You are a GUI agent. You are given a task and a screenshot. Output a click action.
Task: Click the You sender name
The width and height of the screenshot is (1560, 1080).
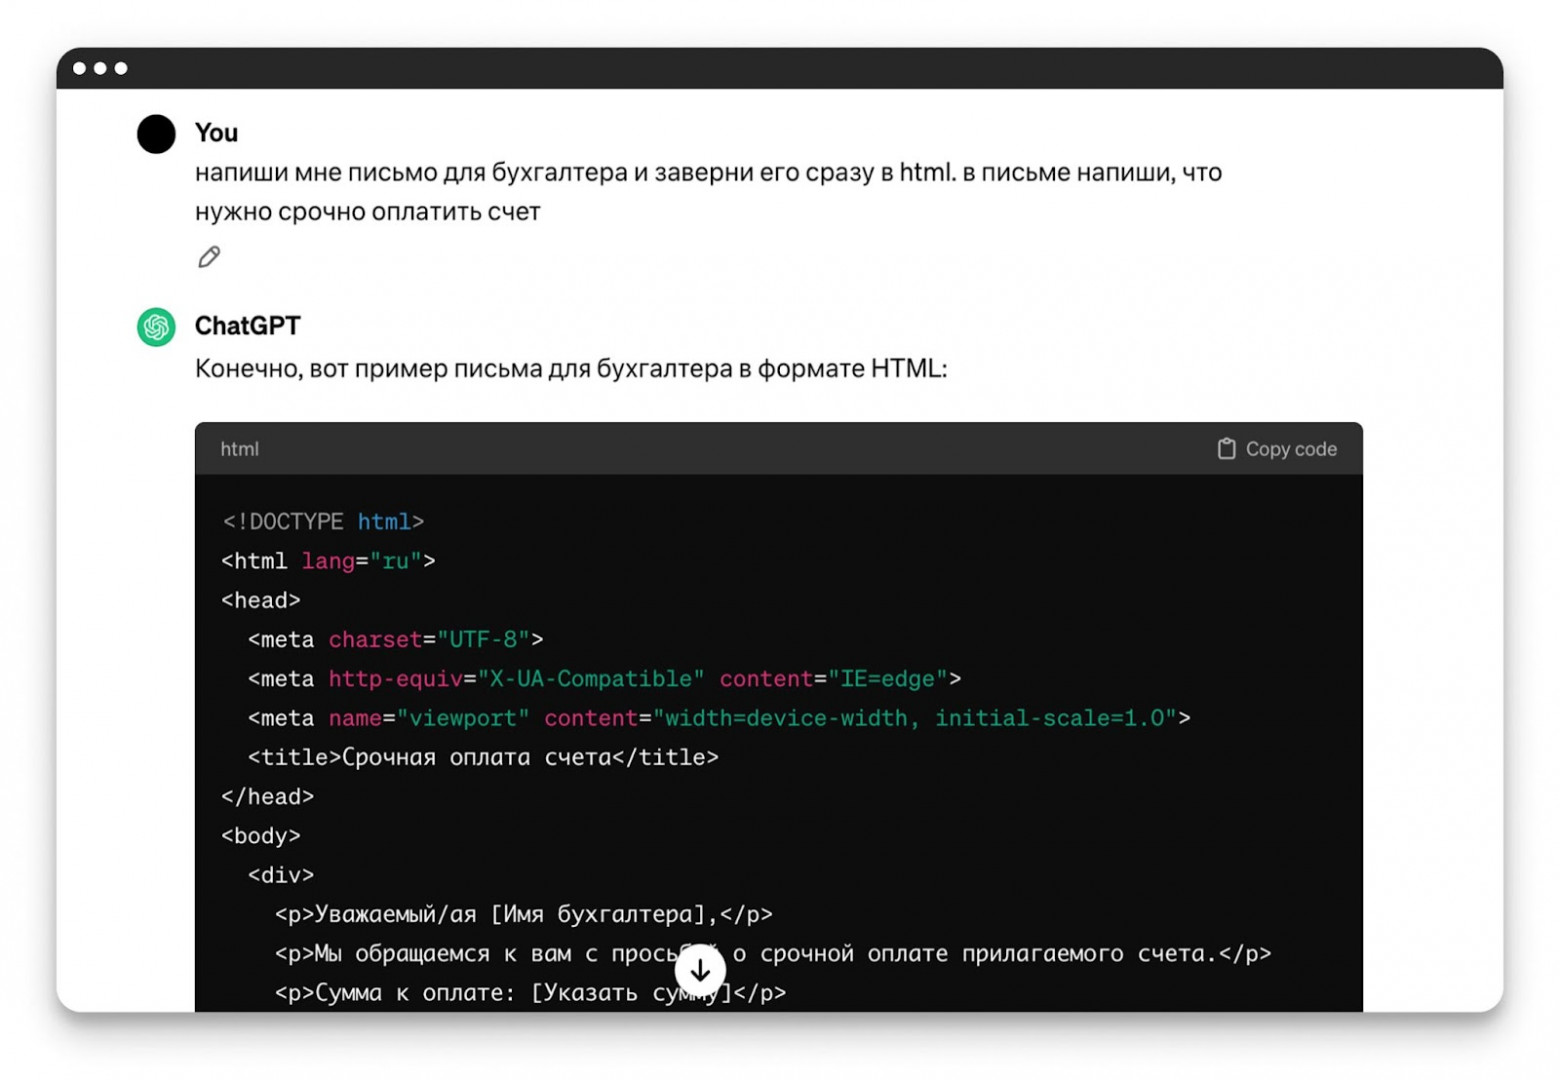pyautogui.click(x=215, y=132)
